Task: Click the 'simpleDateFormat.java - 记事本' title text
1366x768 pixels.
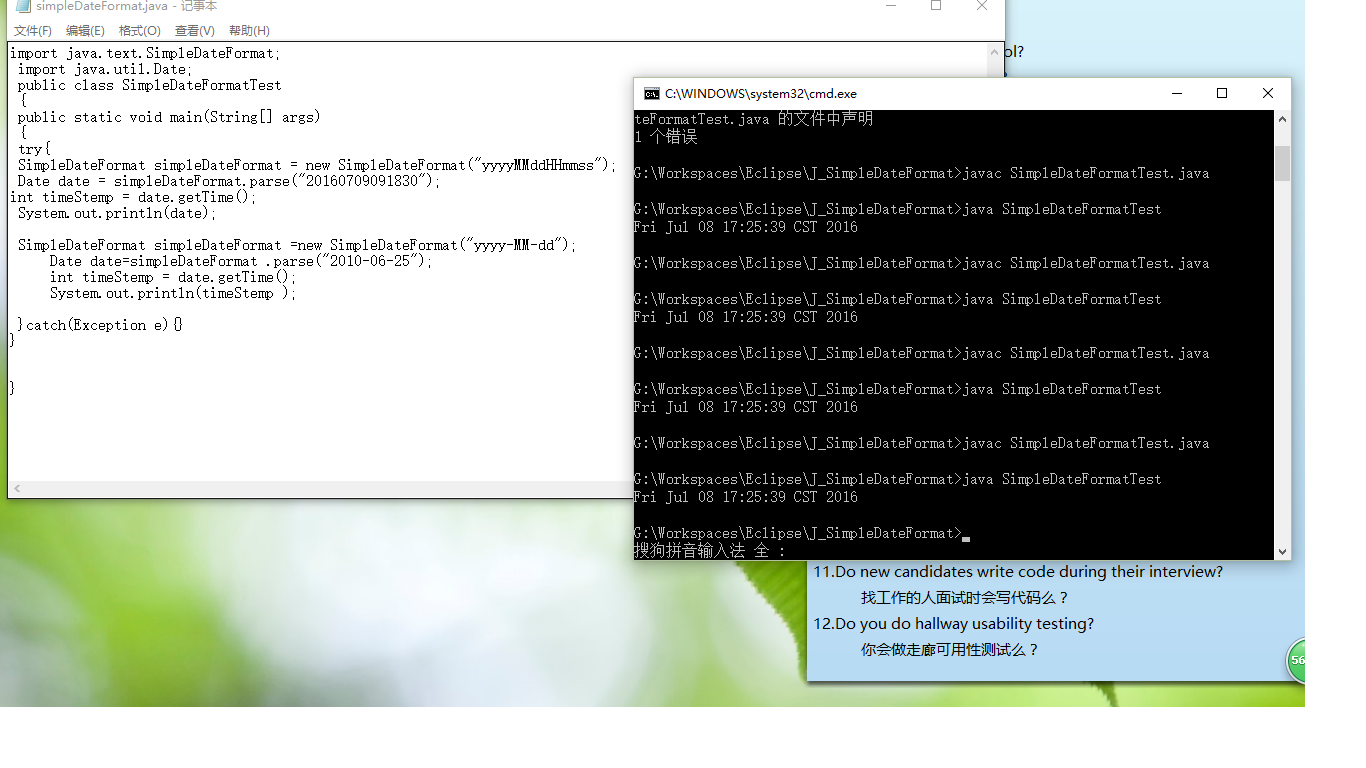Action: pos(126,6)
